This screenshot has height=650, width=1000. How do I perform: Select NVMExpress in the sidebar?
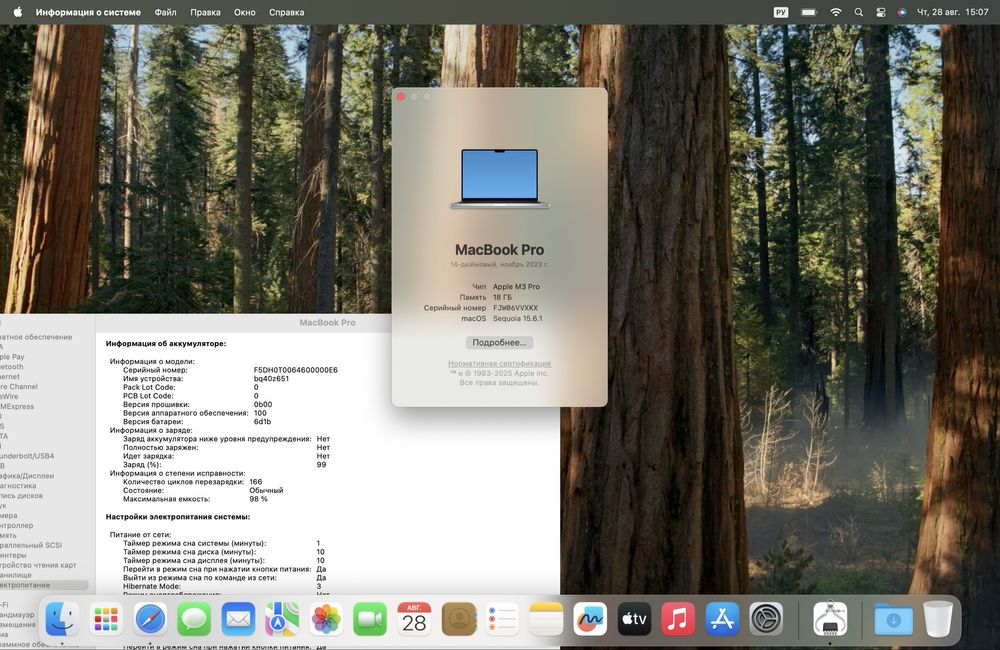tap(17, 406)
